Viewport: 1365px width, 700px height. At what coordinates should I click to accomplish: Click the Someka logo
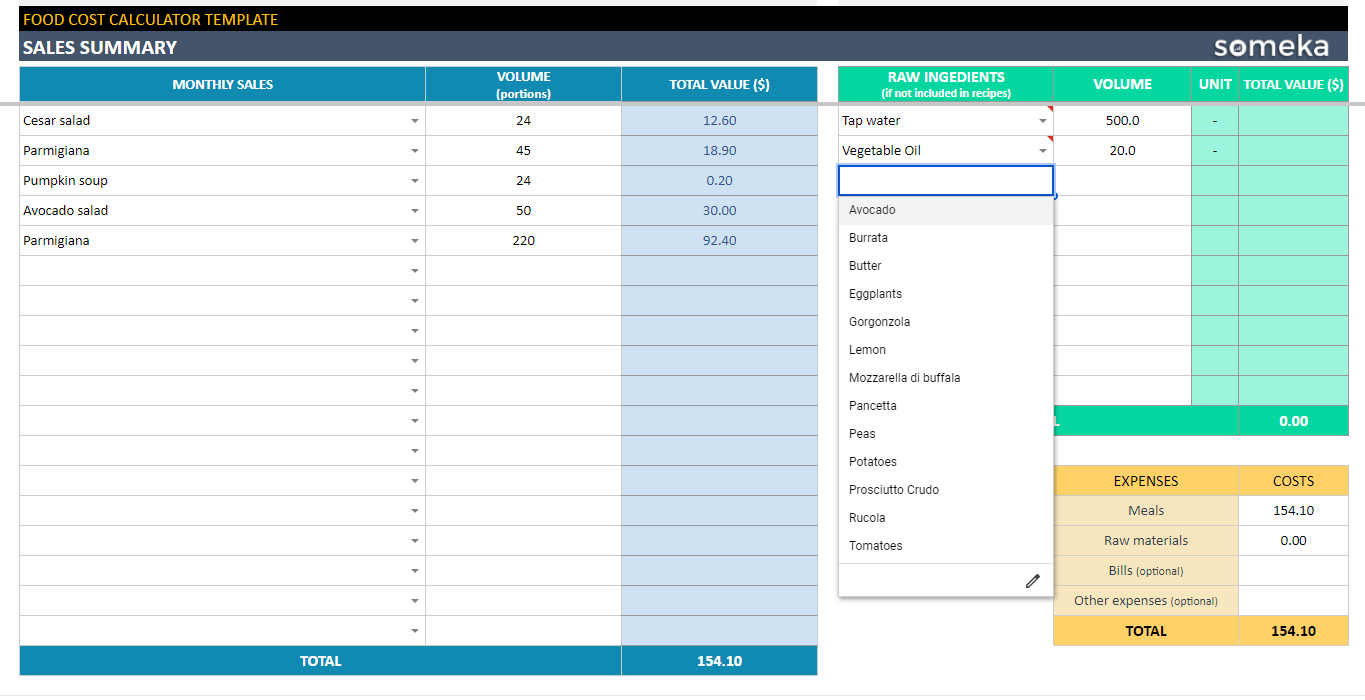(1271, 47)
